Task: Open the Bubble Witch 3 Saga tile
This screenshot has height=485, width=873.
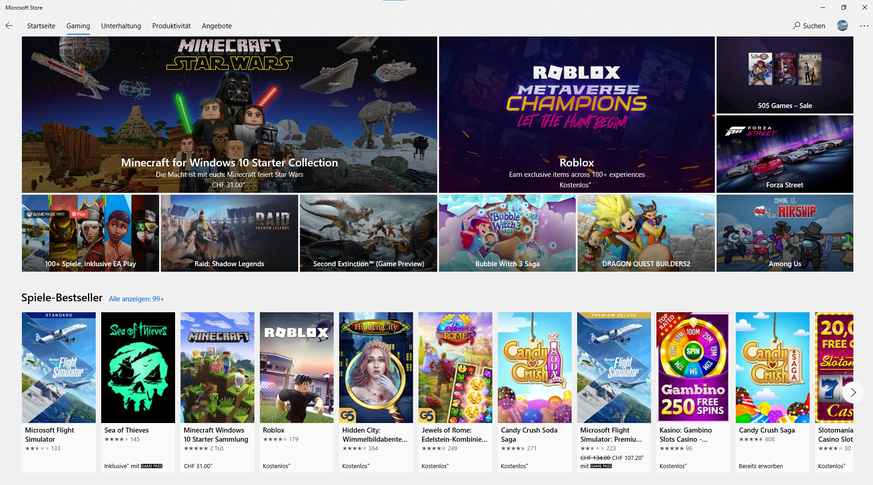Action: (x=507, y=233)
